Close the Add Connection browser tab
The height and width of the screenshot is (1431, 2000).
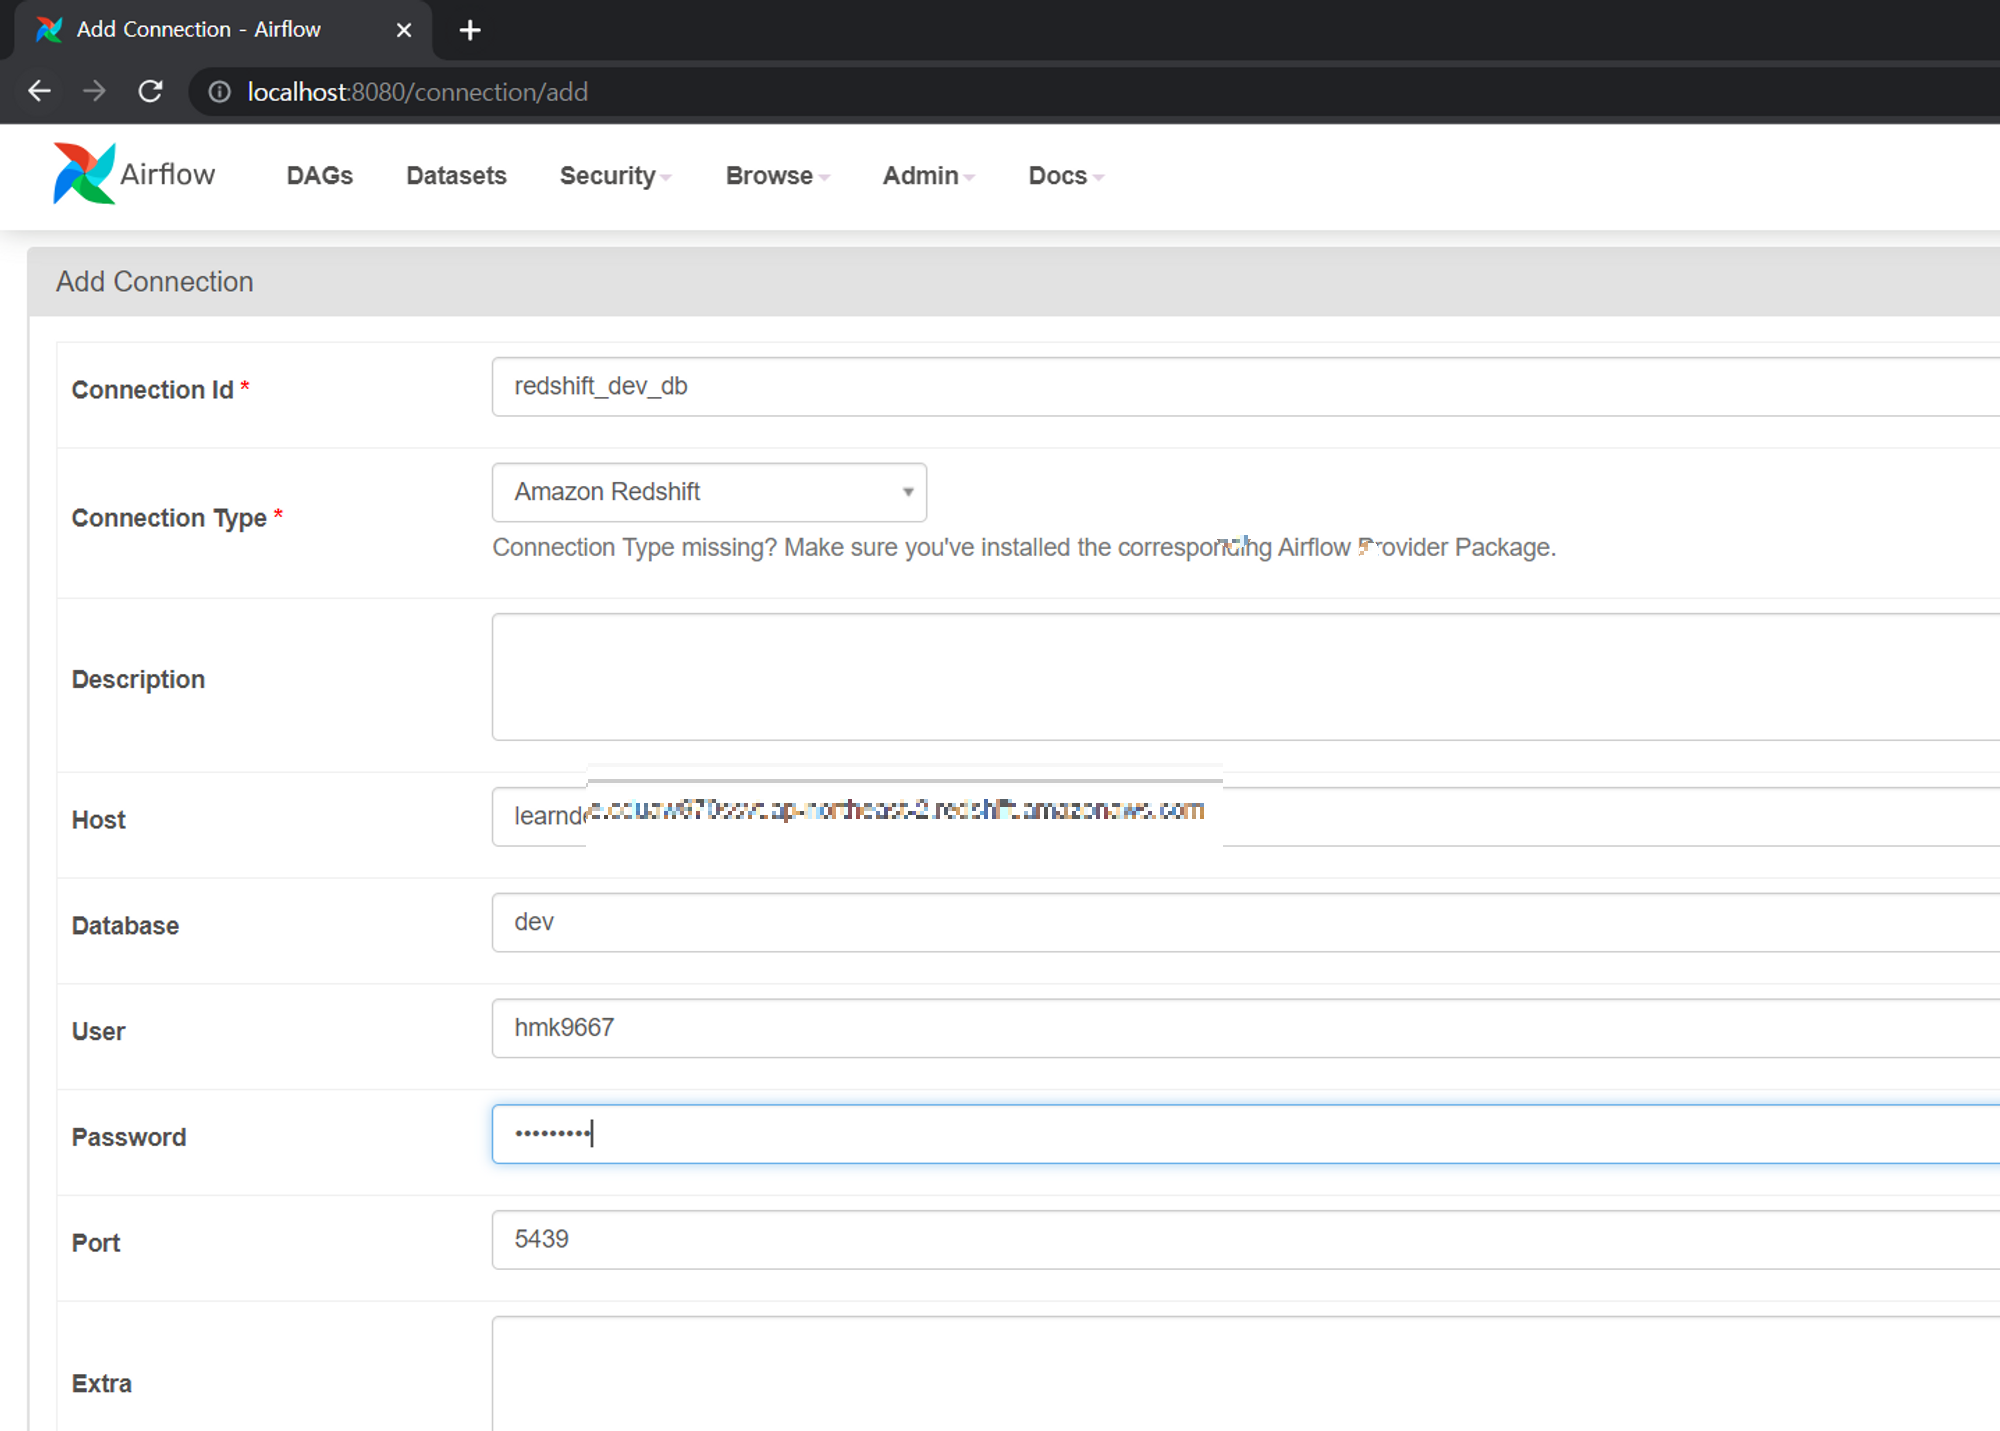pos(404,30)
